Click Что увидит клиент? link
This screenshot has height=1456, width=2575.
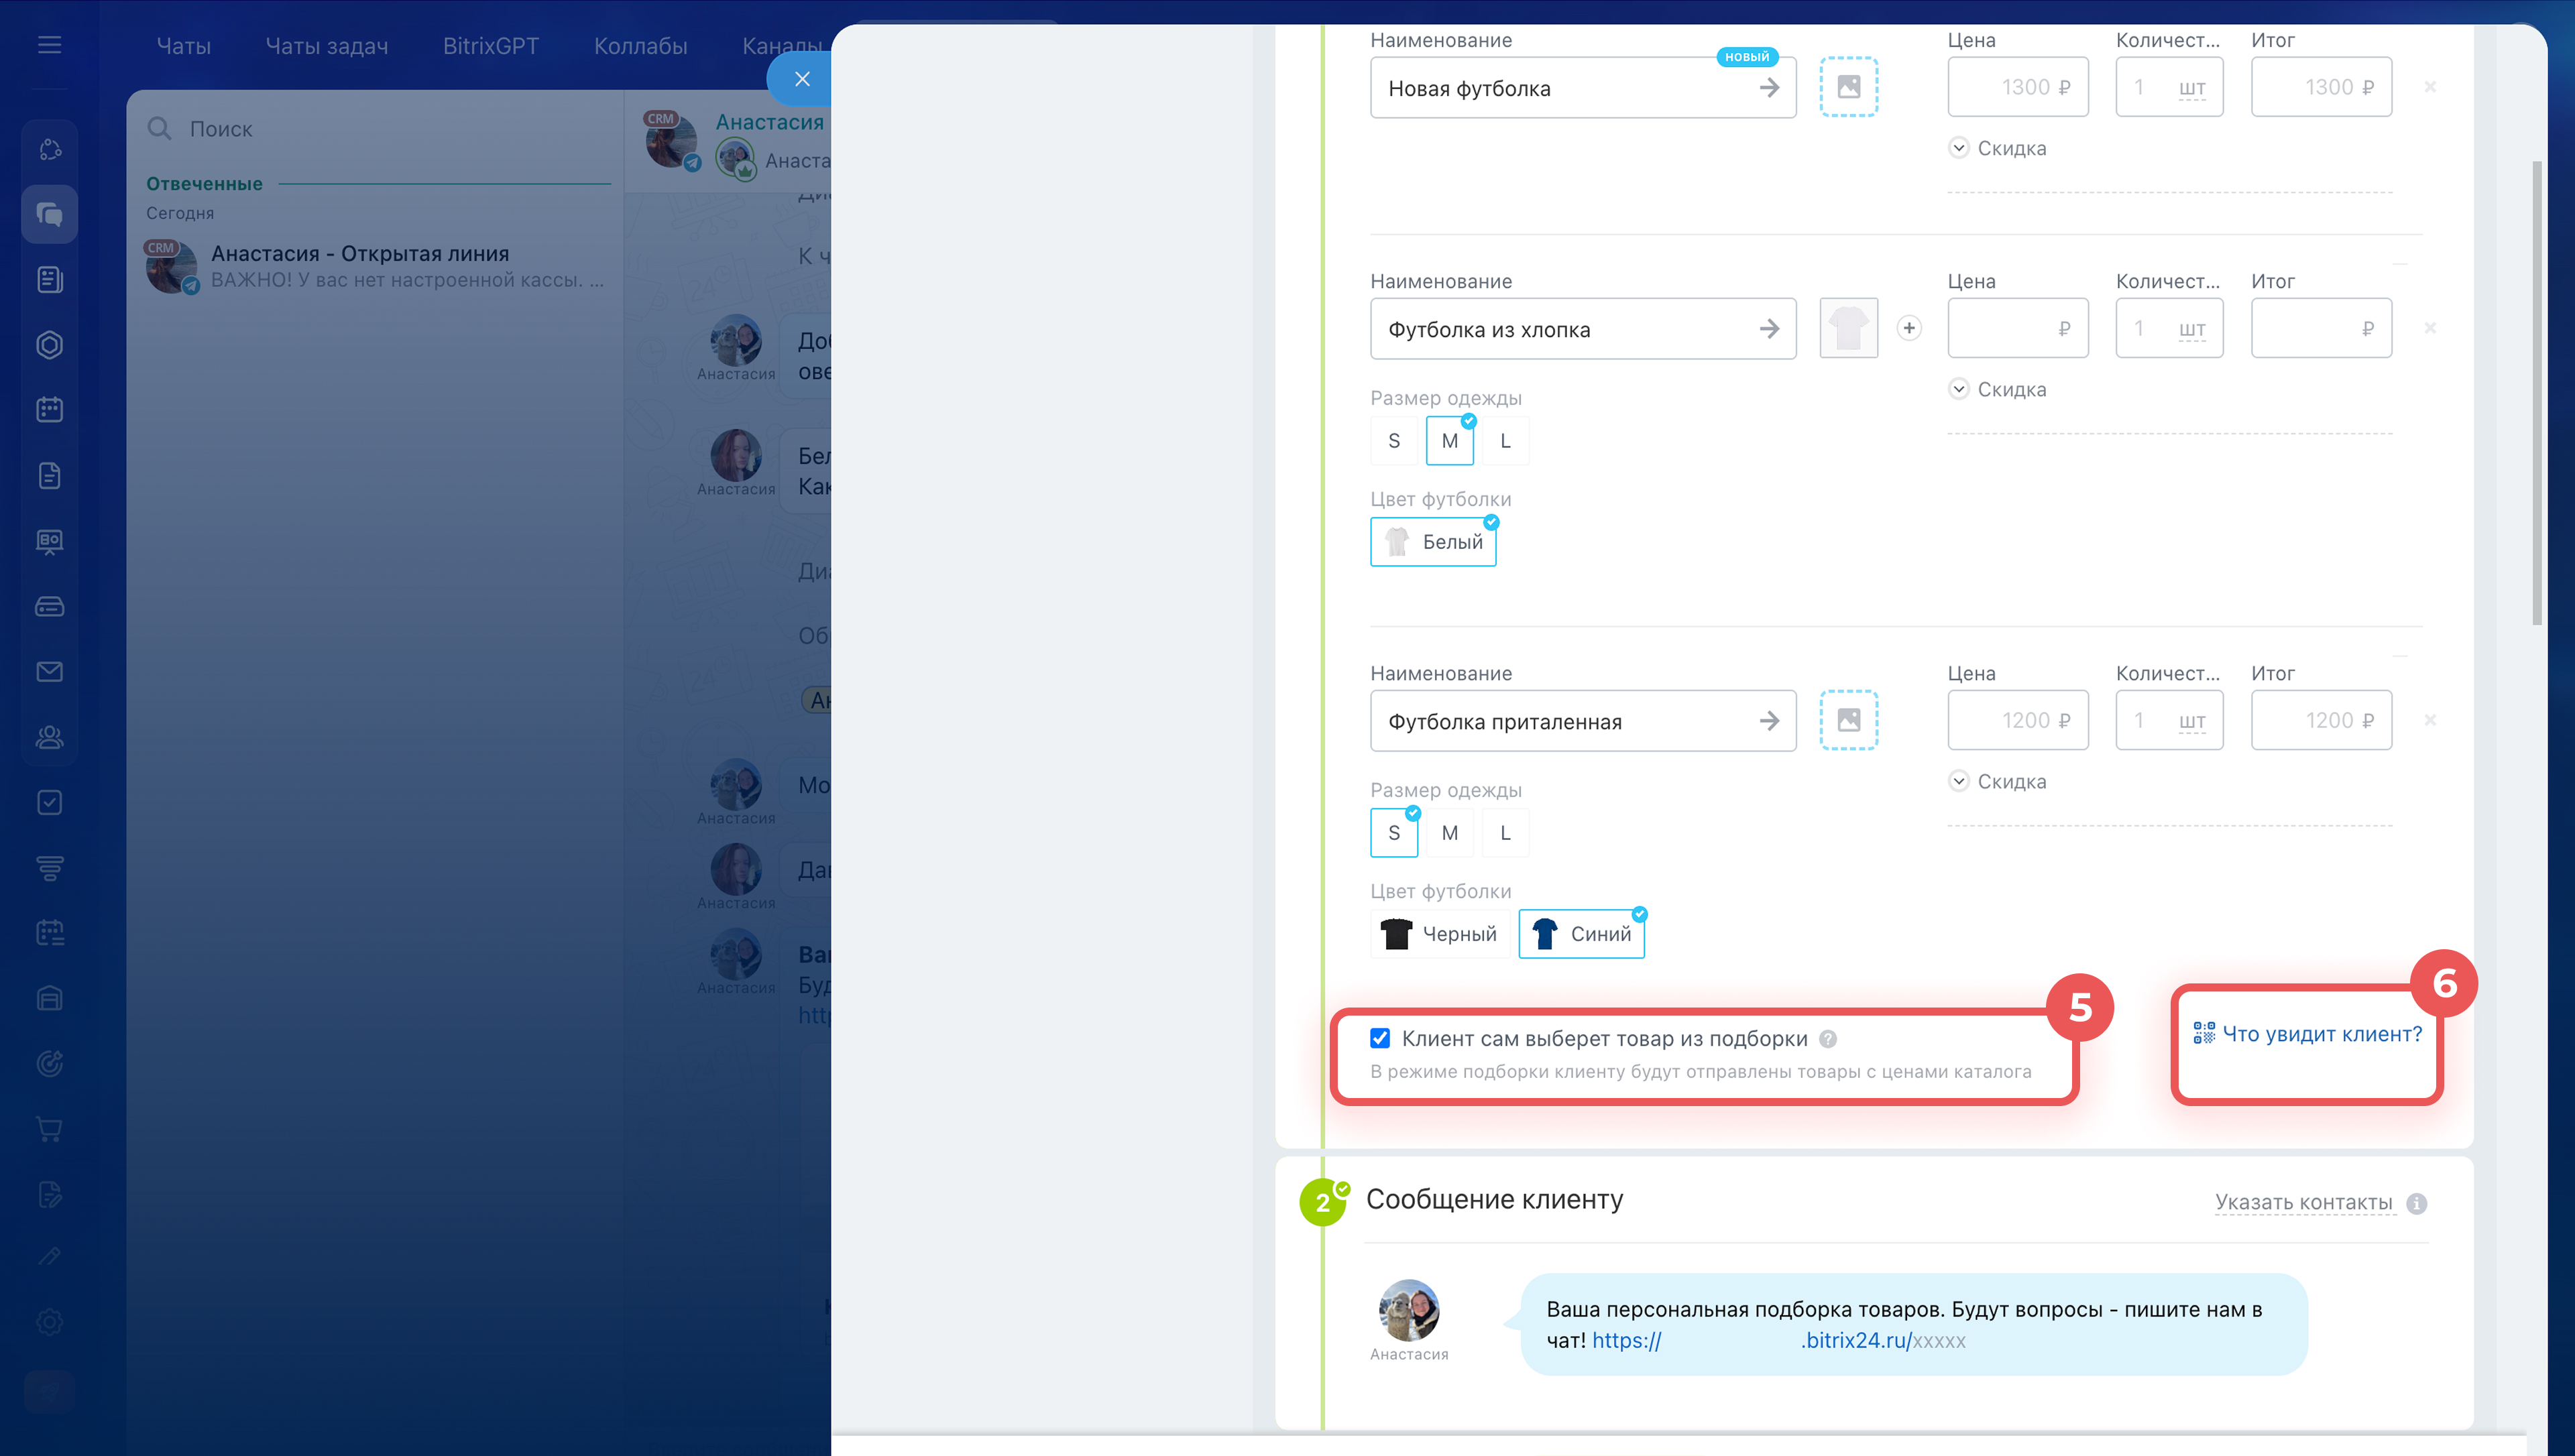coord(2320,1034)
